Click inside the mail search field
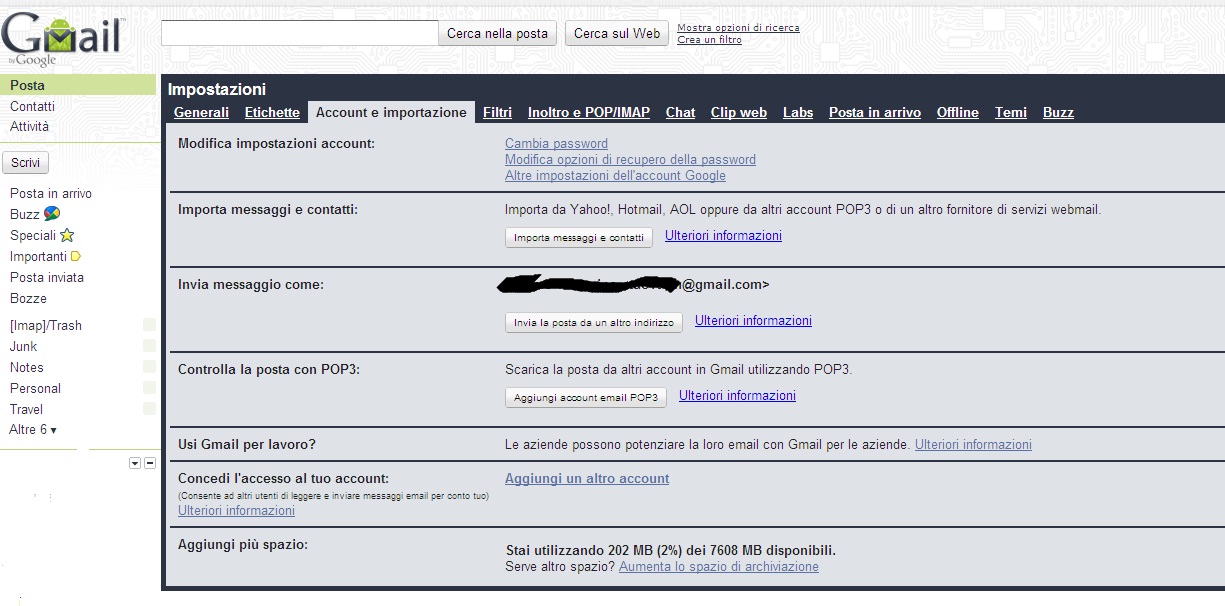 (299, 33)
